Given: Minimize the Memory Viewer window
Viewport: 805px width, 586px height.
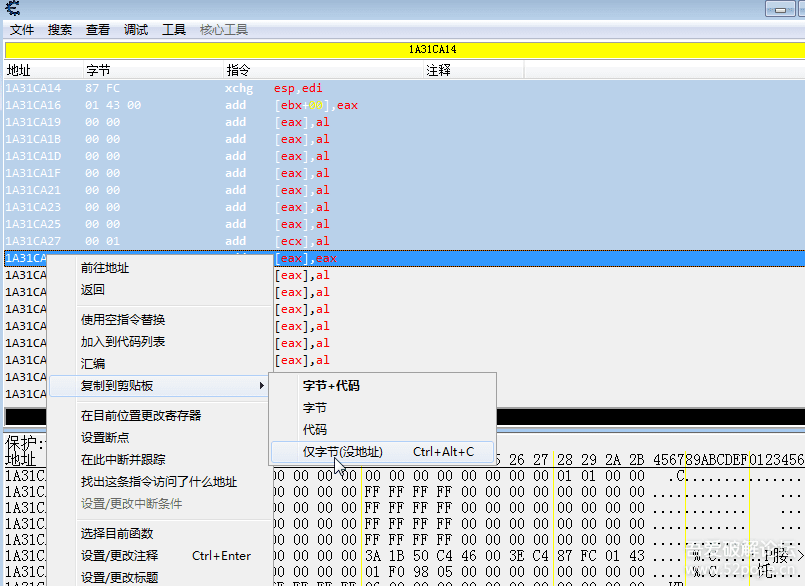Looking at the screenshot, I should pyautogui.click(x=780, y=9).
